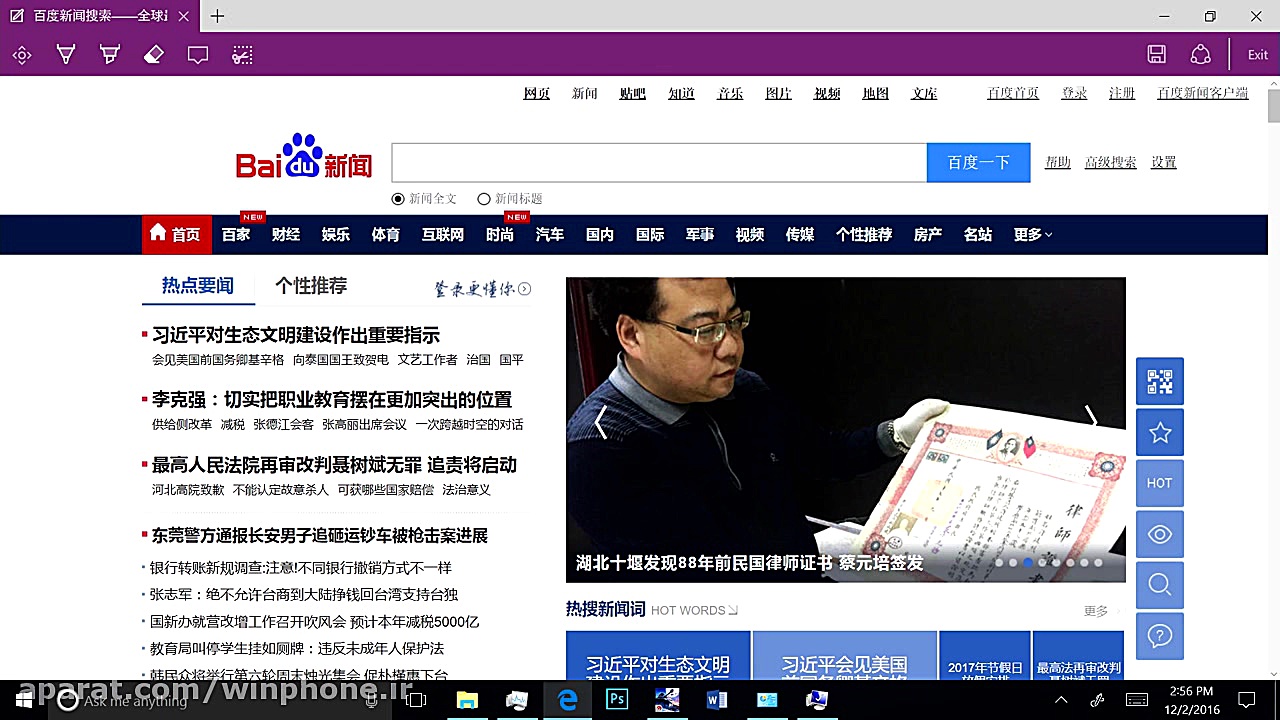
Task: Expand the 更多 navigation dropdown
Action: 1033,235
